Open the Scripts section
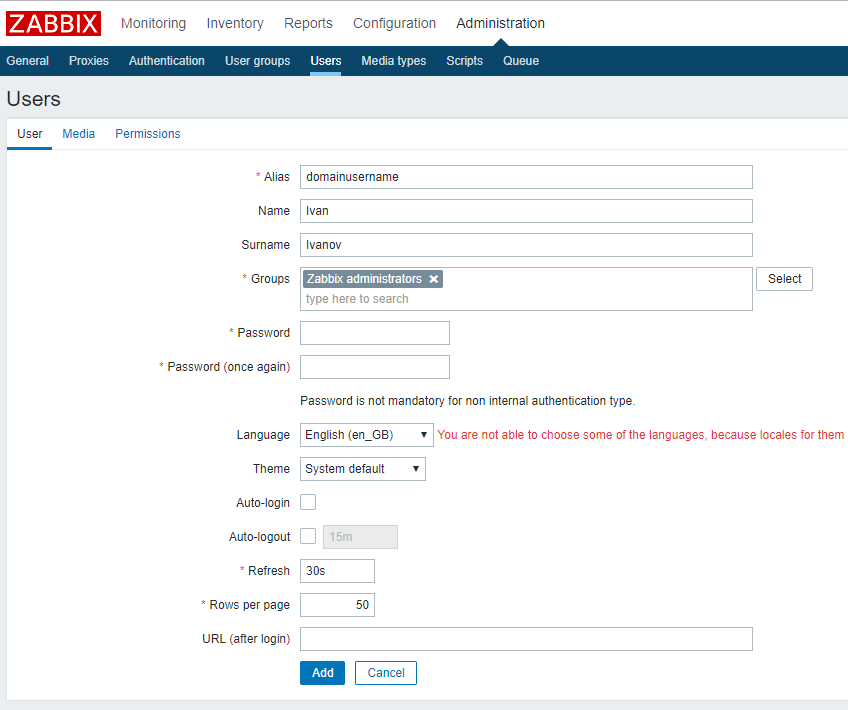848x710 pixels. click(x=465, y=61)
